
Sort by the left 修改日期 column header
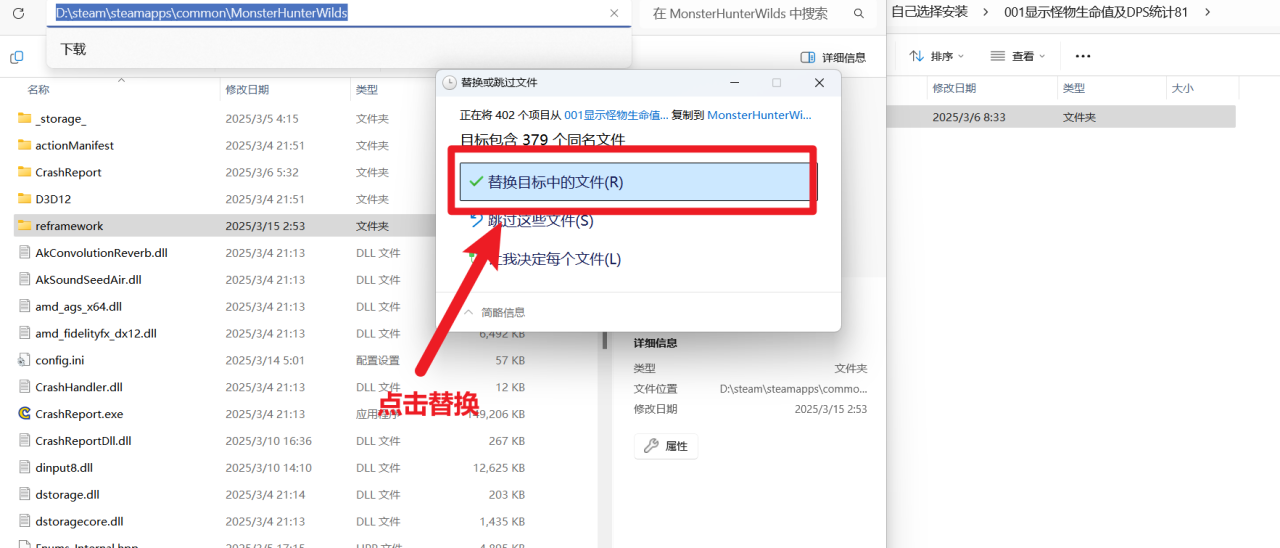tap(245, 89)
